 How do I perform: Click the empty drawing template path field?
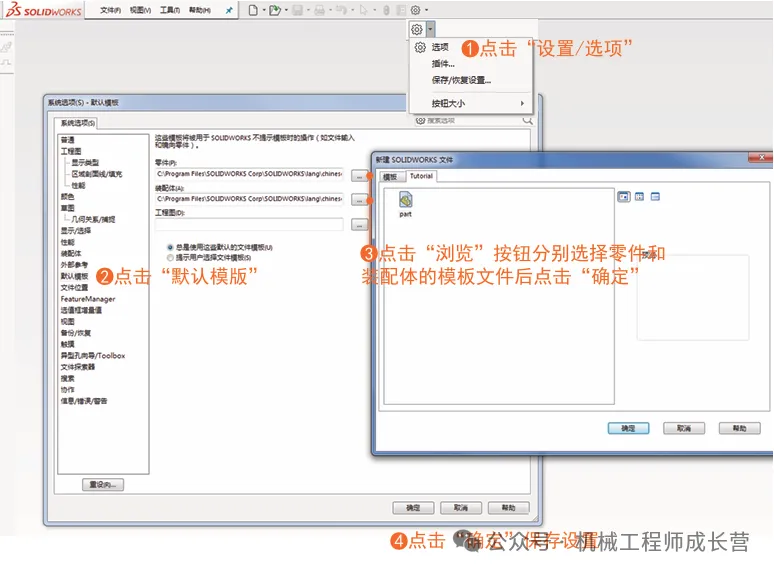(x=249, y=225)
